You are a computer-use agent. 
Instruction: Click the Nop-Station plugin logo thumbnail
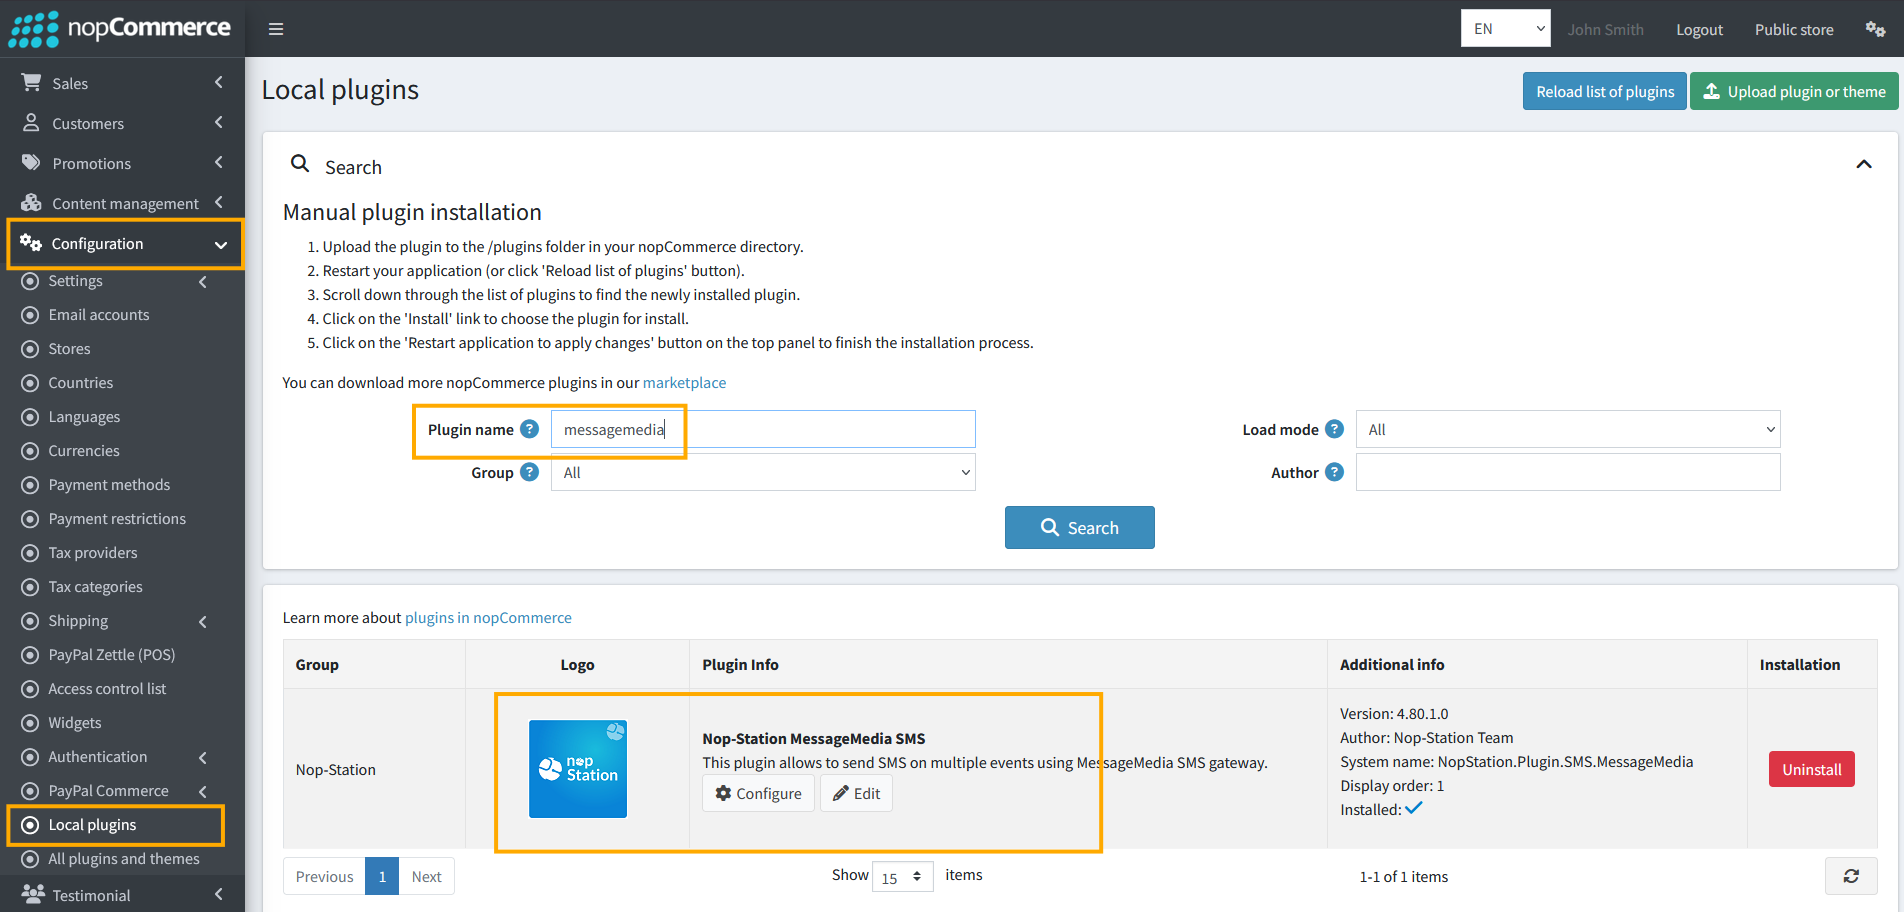pos(578,769)
